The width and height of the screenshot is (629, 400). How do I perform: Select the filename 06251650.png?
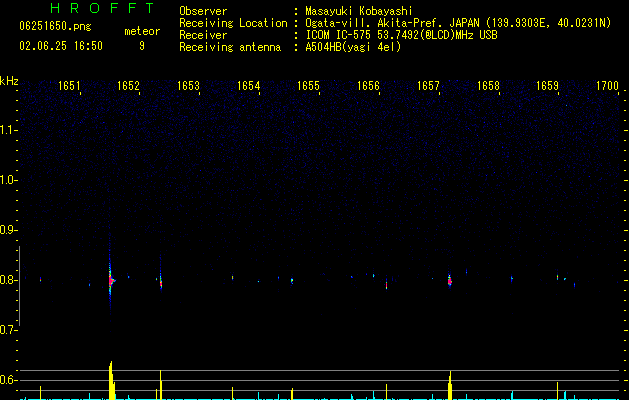tap(55, 26)
